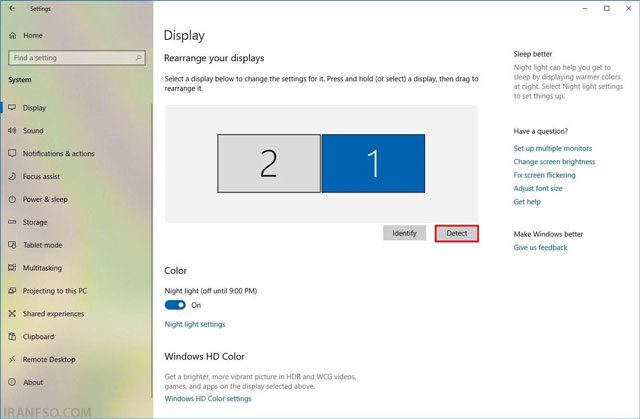Click the search magnifier icon in Find a setting
Image resolution: width=640 pixels, height=419 pixels.
pyautogui.click(x=138, y=58)
